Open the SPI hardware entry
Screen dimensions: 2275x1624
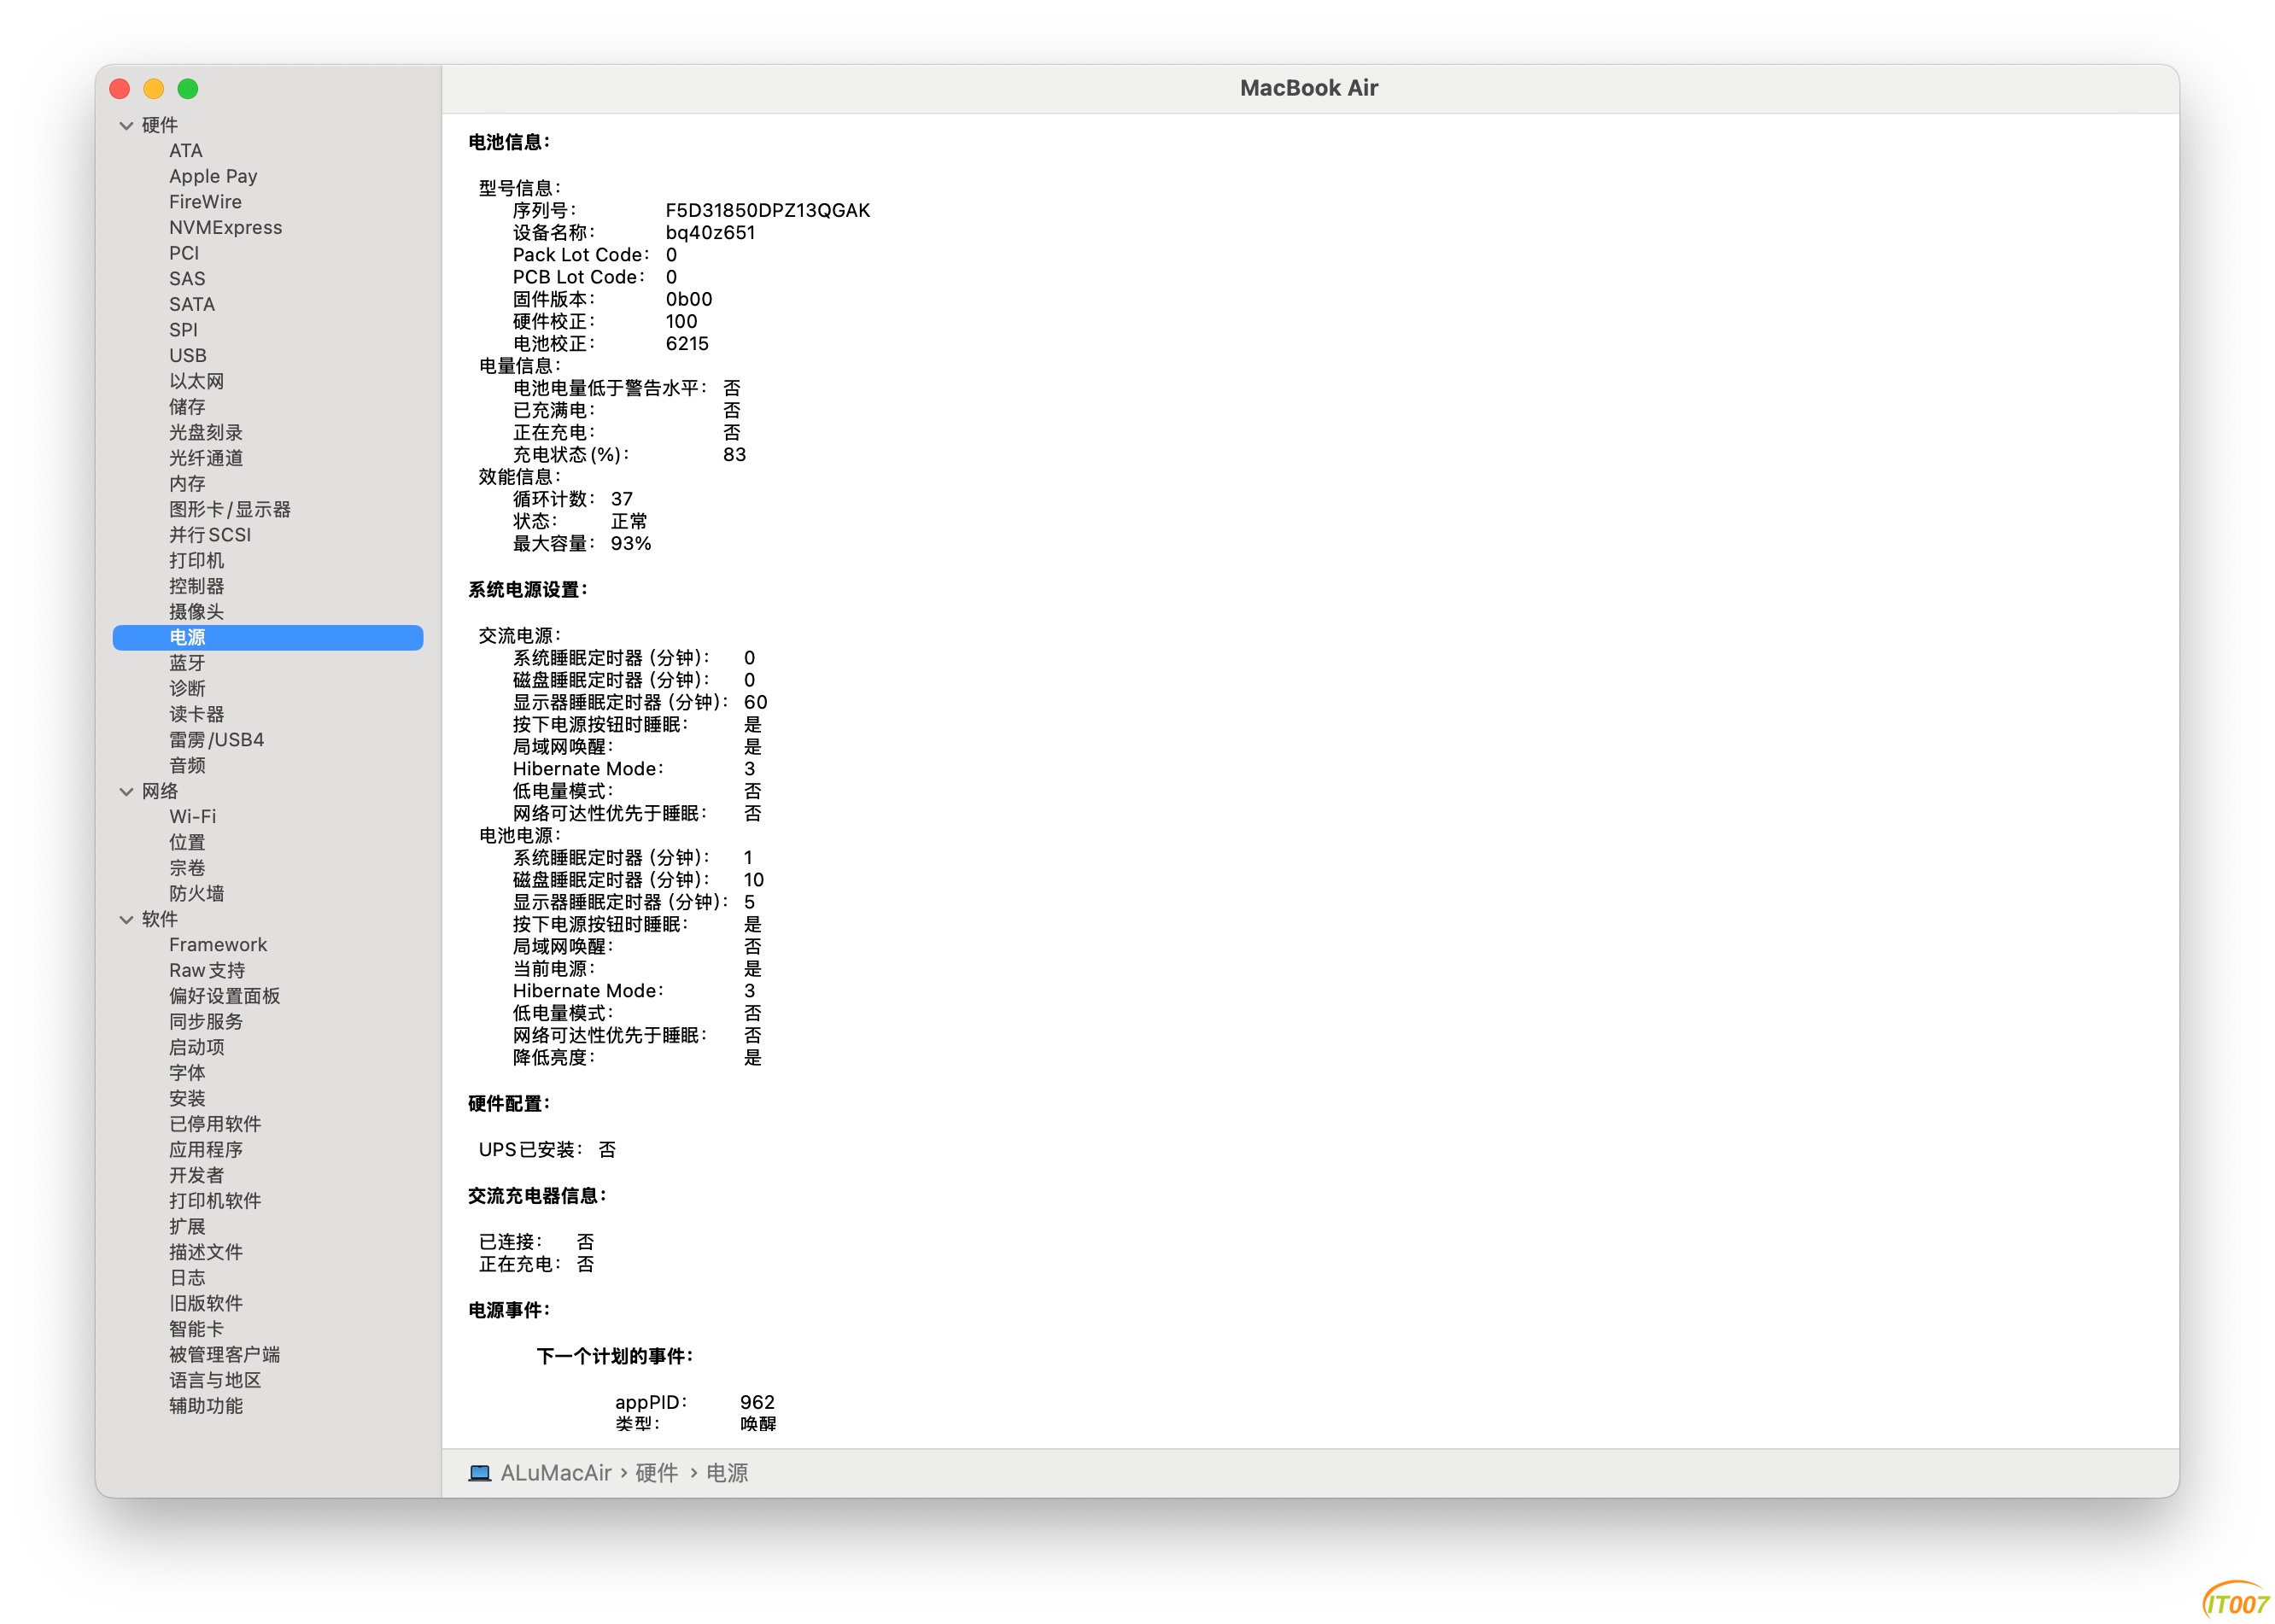(183, 330)
